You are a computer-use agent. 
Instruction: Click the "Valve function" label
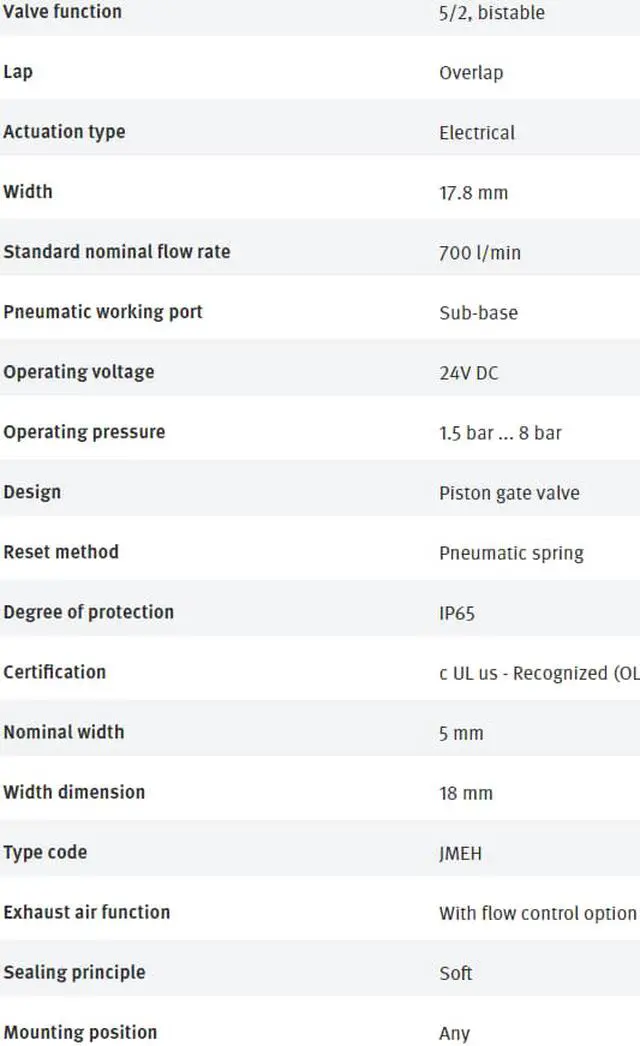[62, 12]
